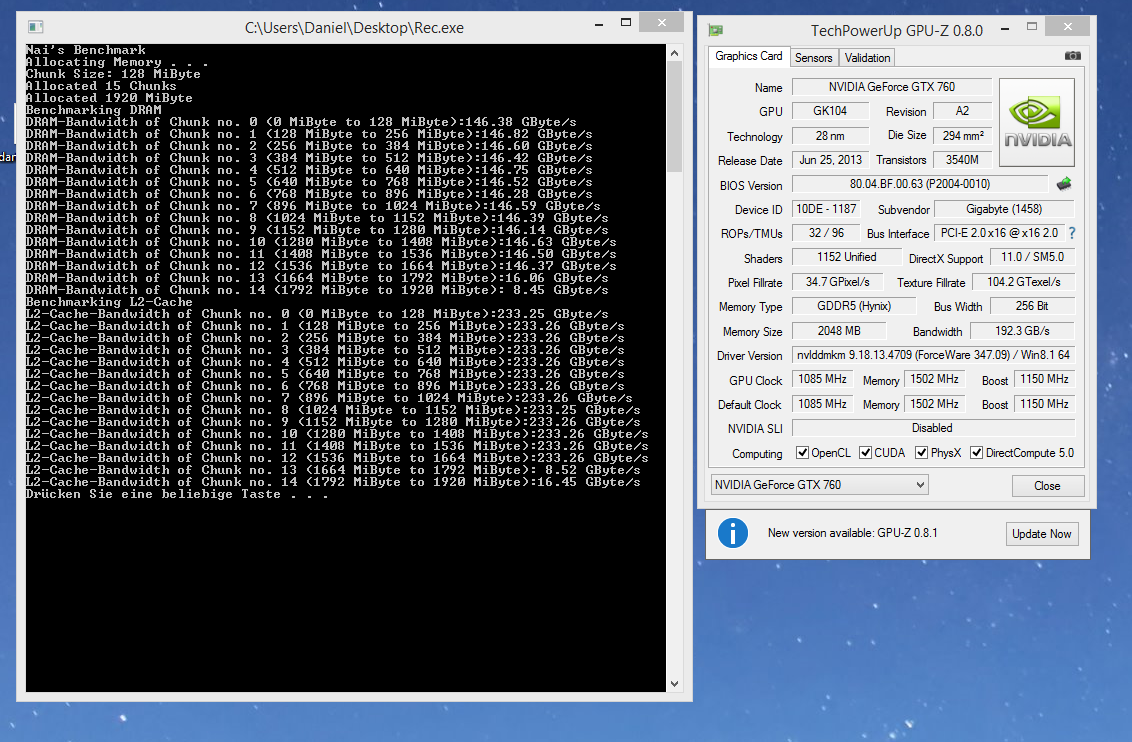Click the Revision field showing A2
Screen dimensions: 1132x742
click(x=962, y=111)
